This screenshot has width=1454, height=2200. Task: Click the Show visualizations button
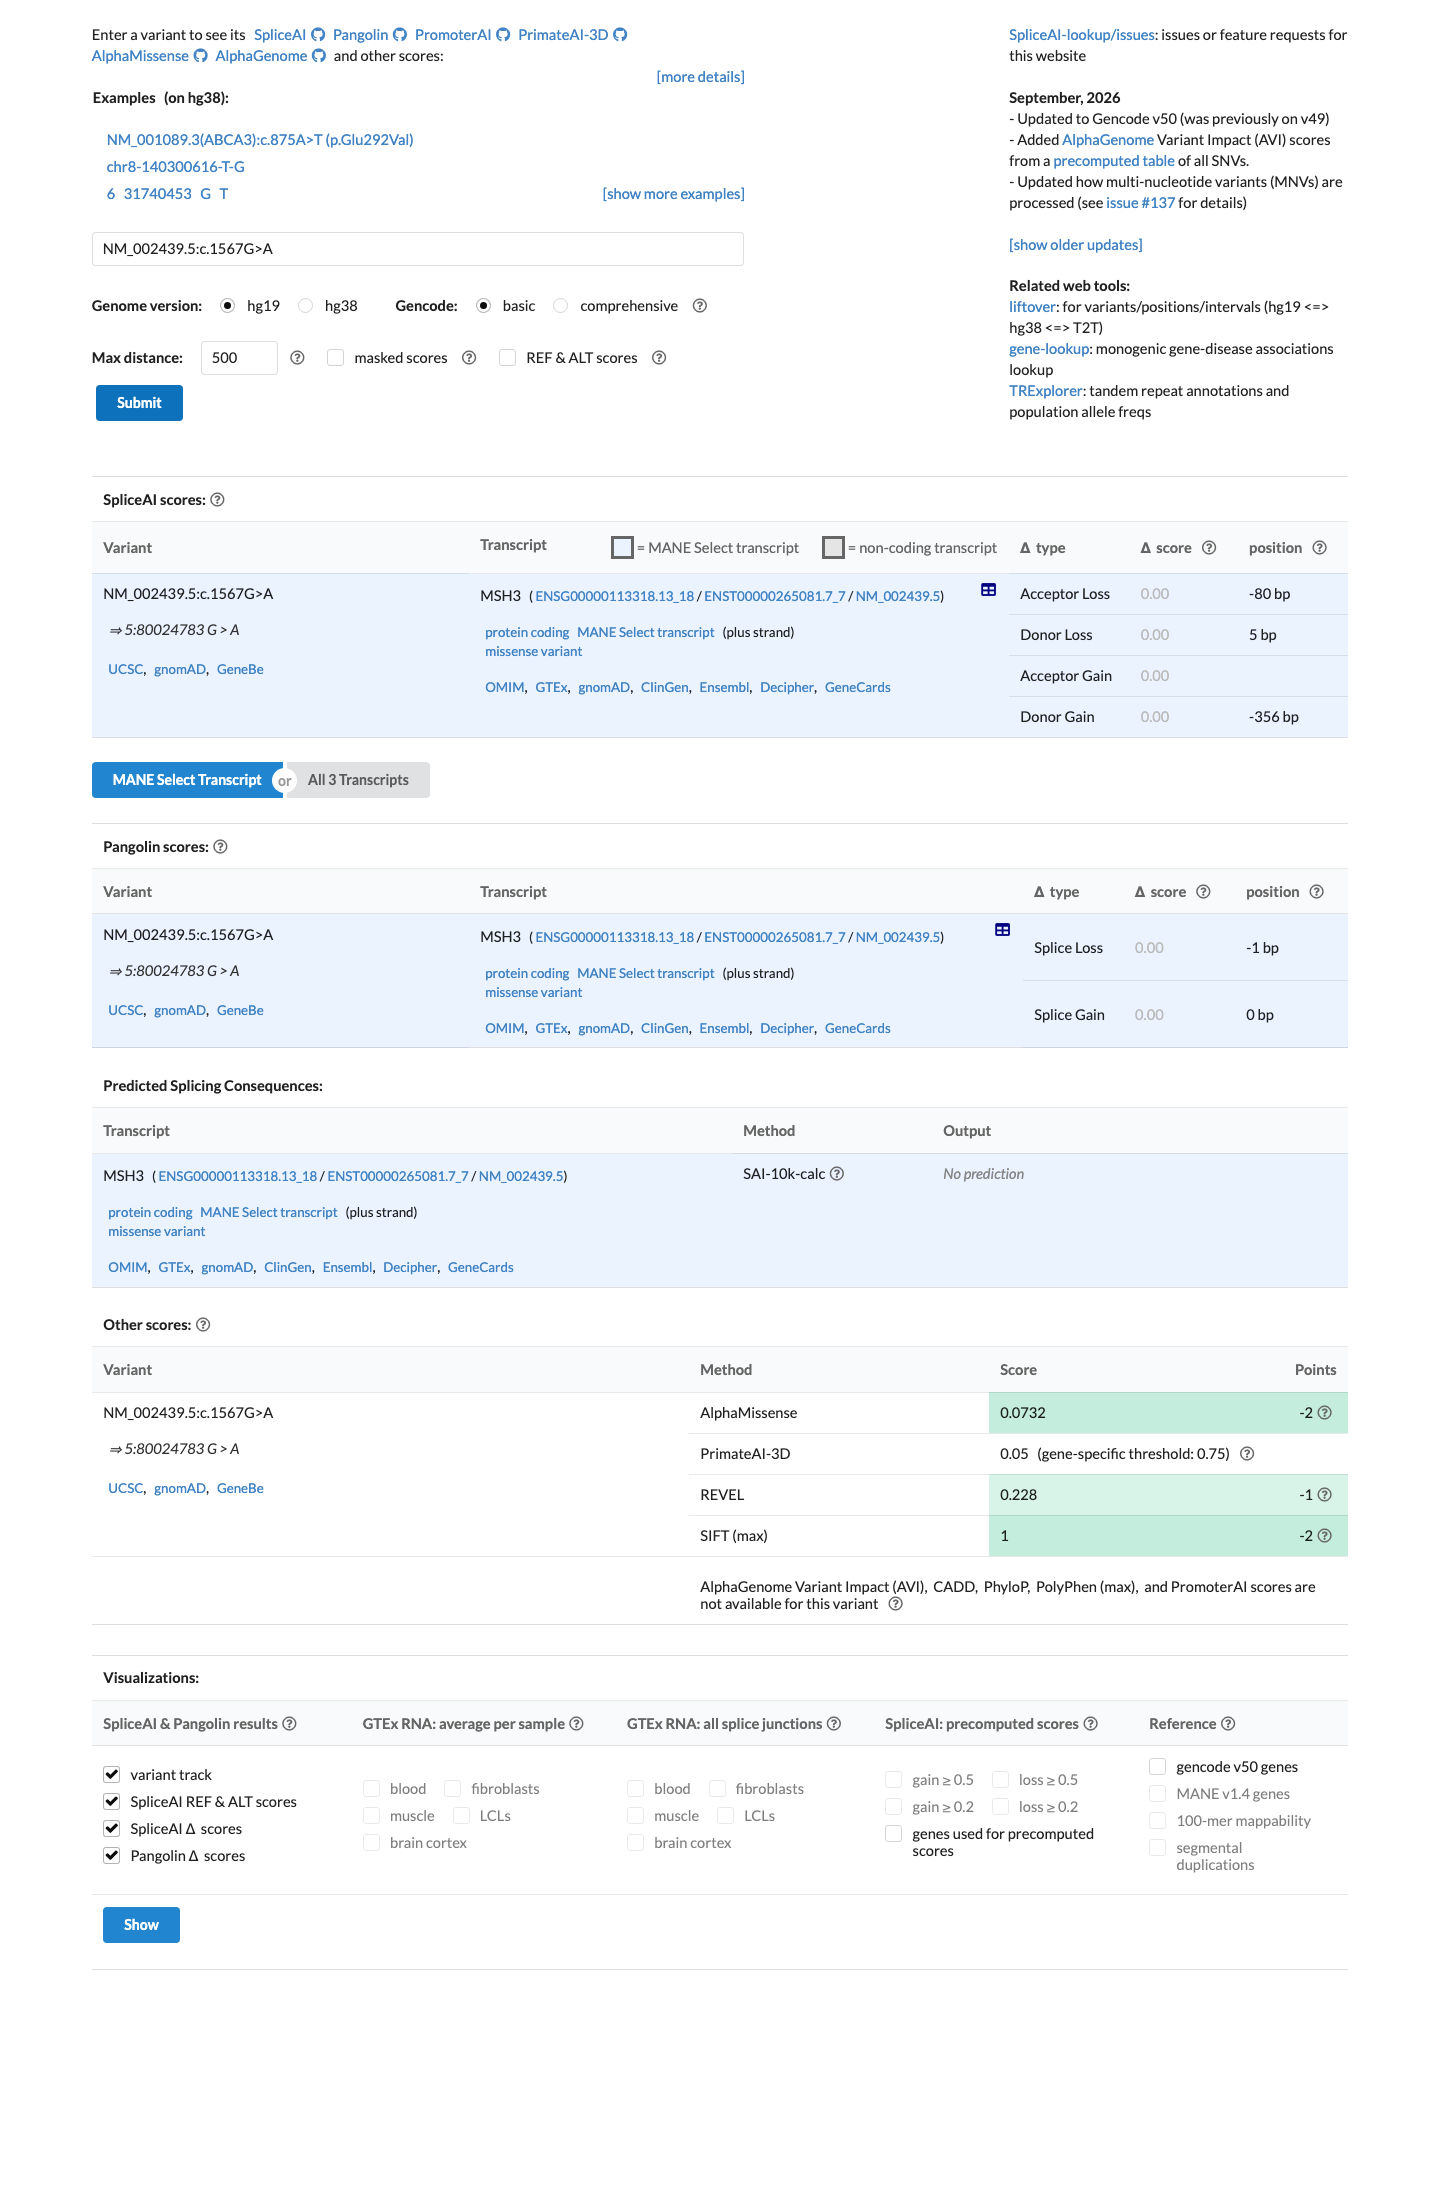point(141,1925)
